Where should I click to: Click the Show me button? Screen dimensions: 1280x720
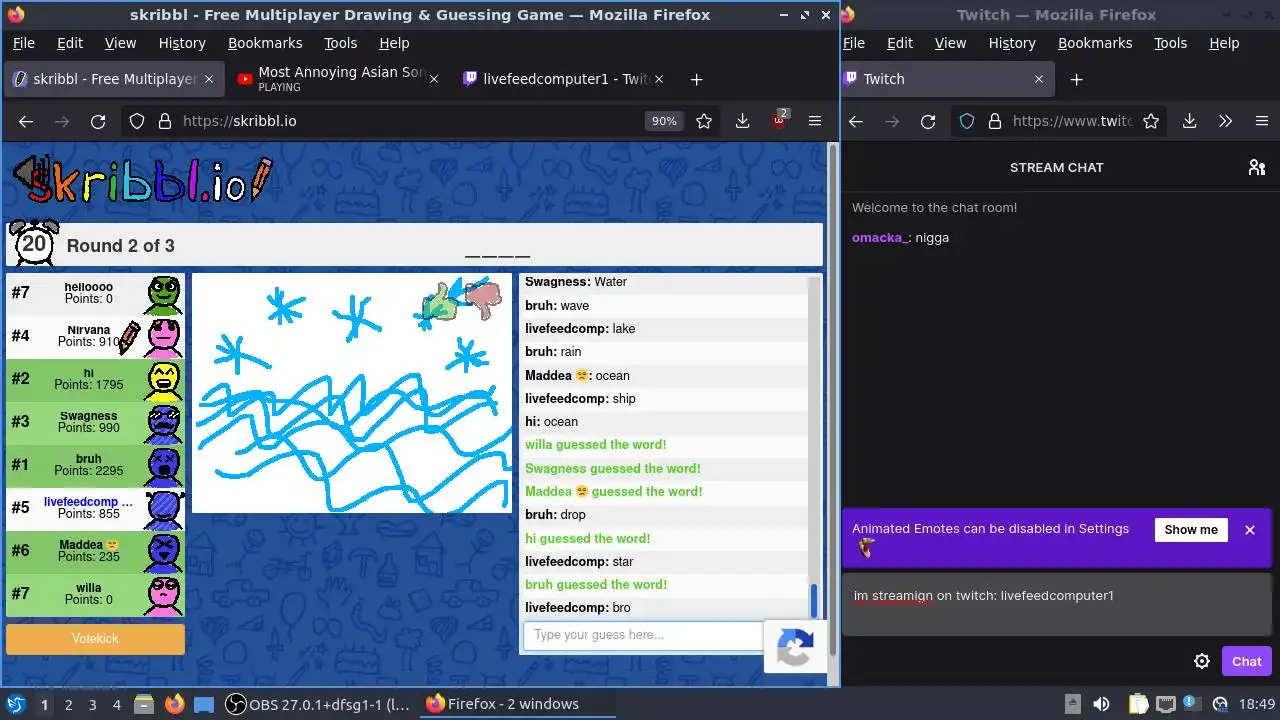point(1191,530)
